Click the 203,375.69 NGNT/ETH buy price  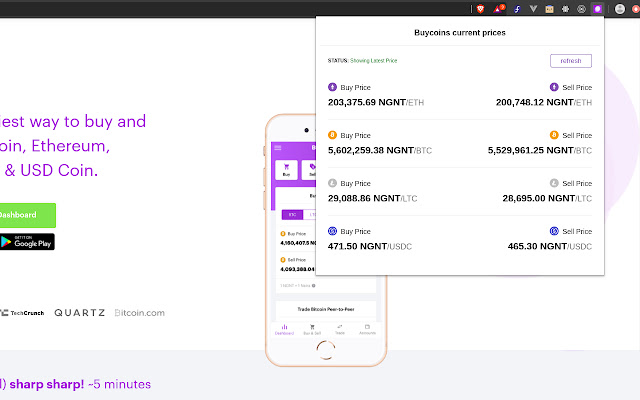click(x=376, y=102)
